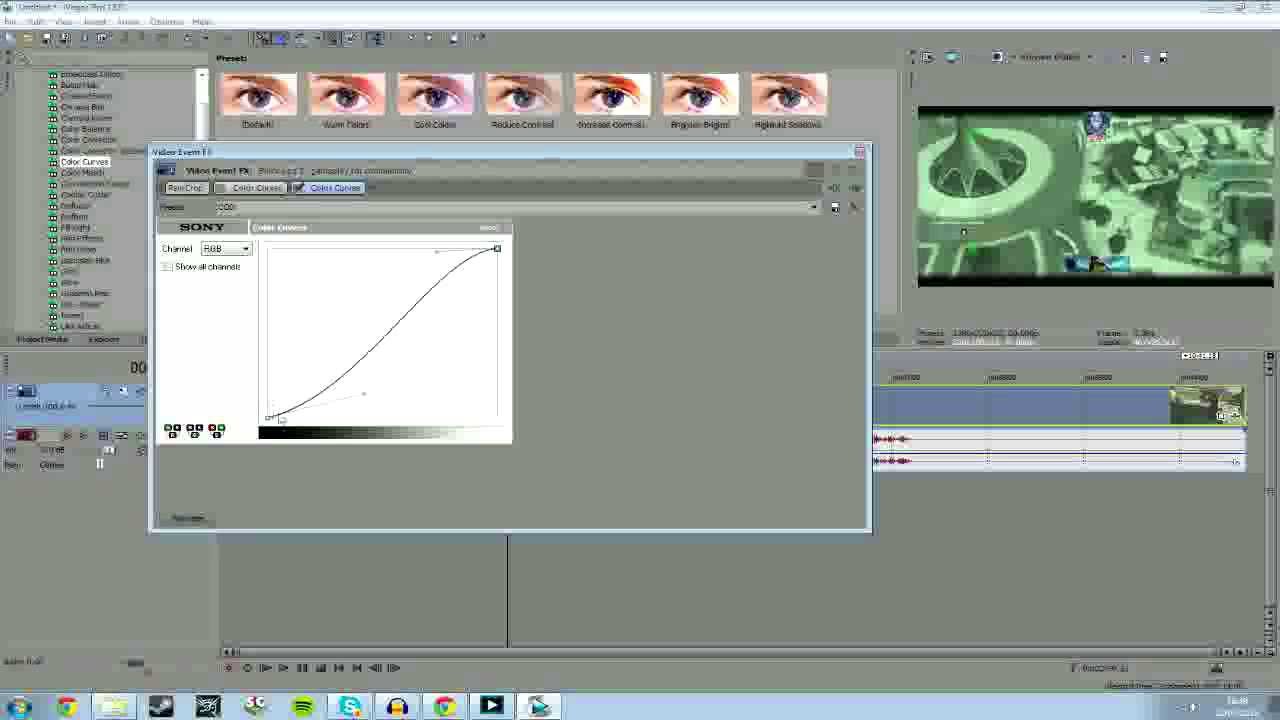Select the Pan/Crop effect button

(185, 188)
